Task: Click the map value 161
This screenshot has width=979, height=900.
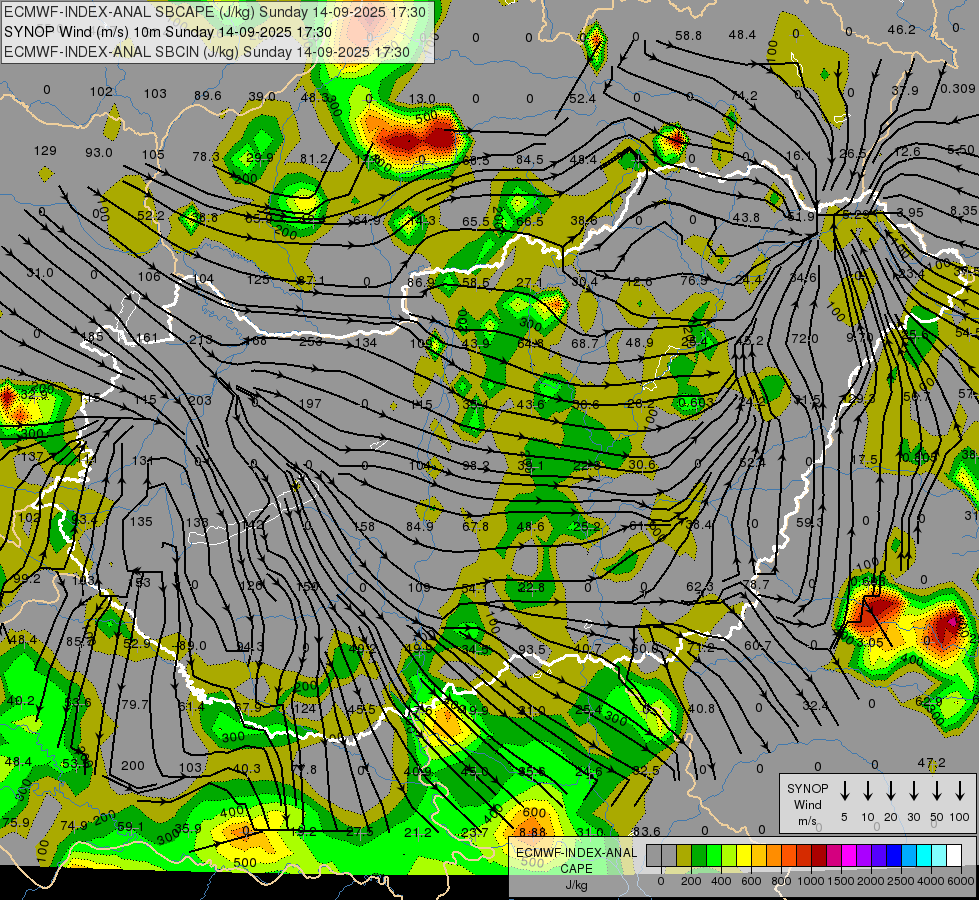Action: point(147,338)
